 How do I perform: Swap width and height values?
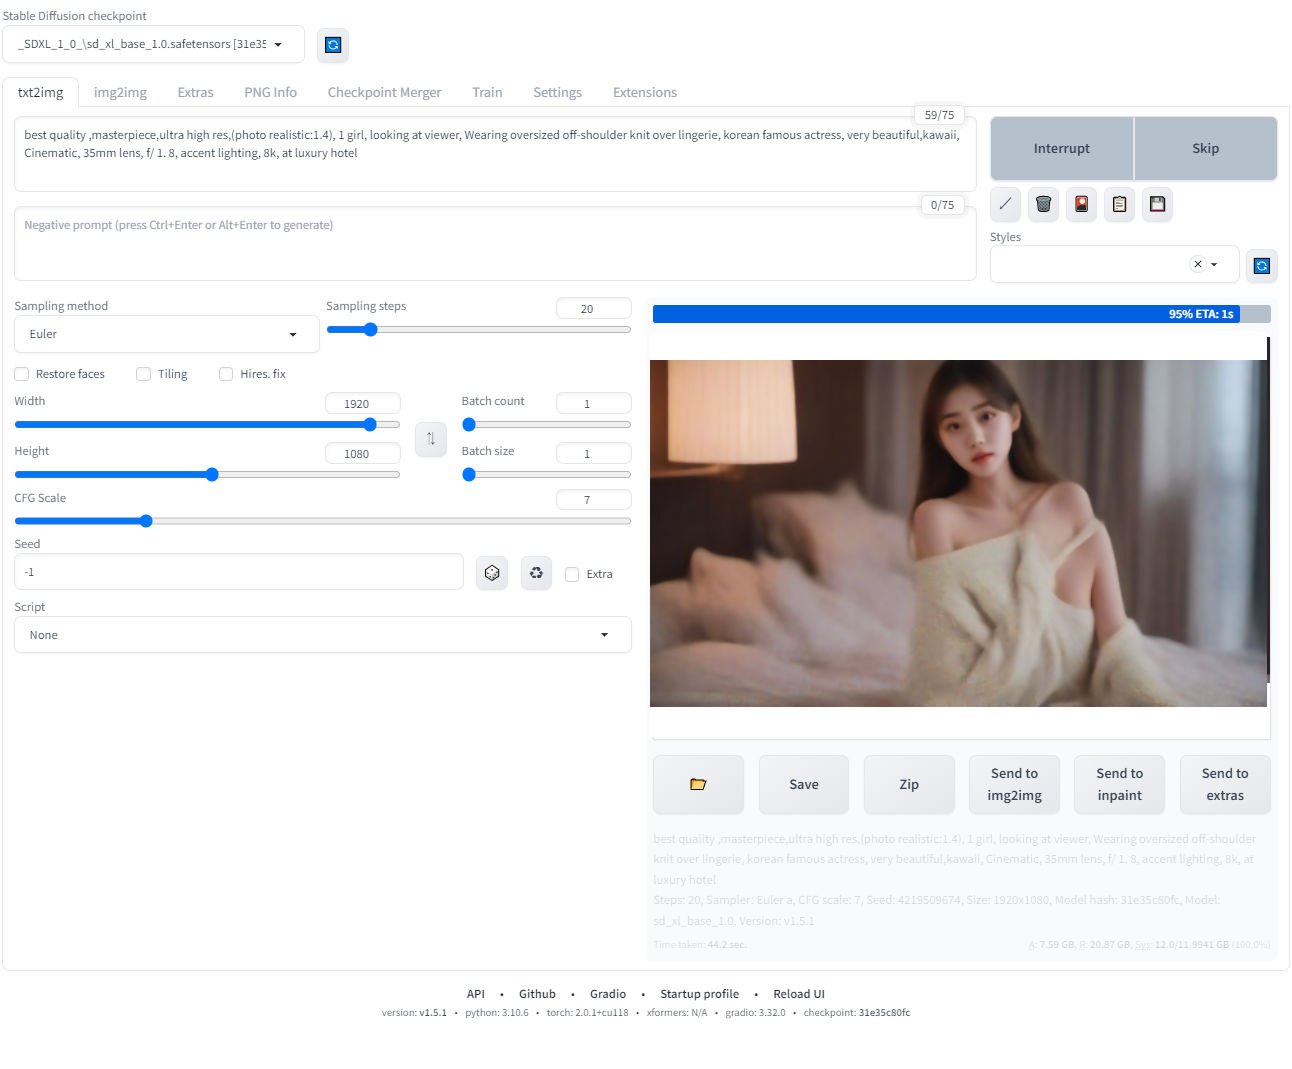[431, 438]
